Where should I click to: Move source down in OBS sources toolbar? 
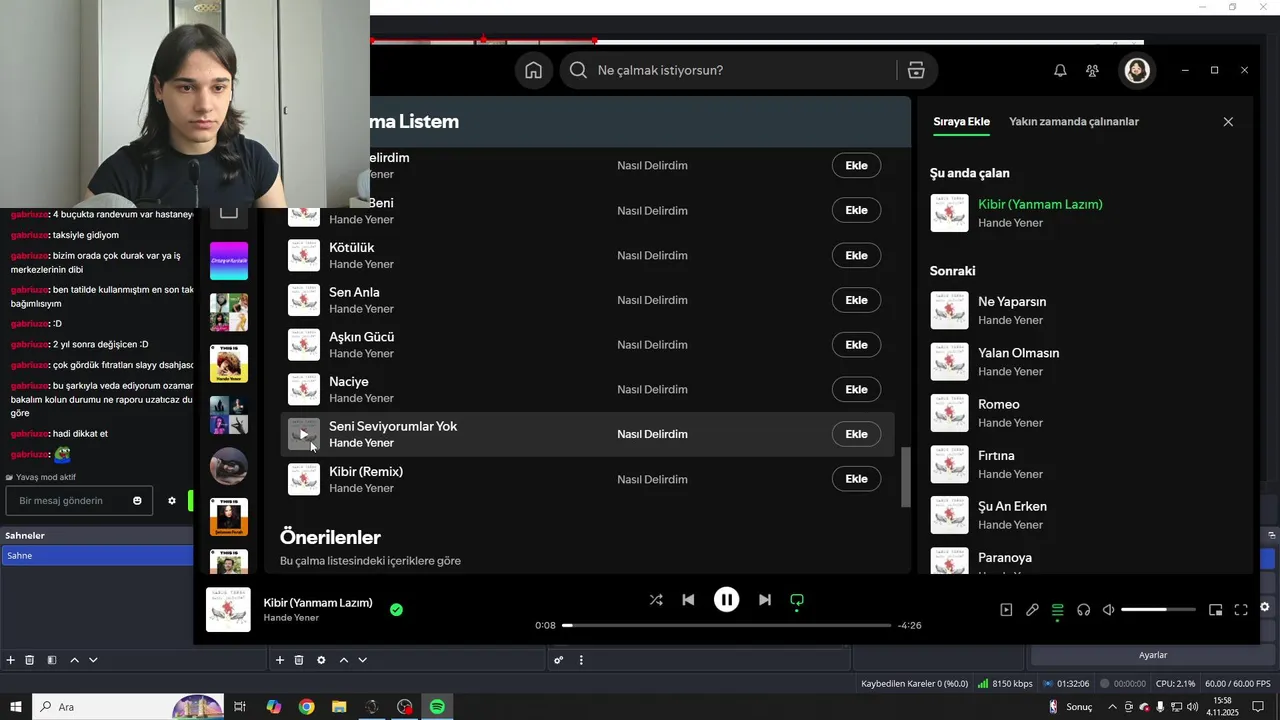[362, 660]
